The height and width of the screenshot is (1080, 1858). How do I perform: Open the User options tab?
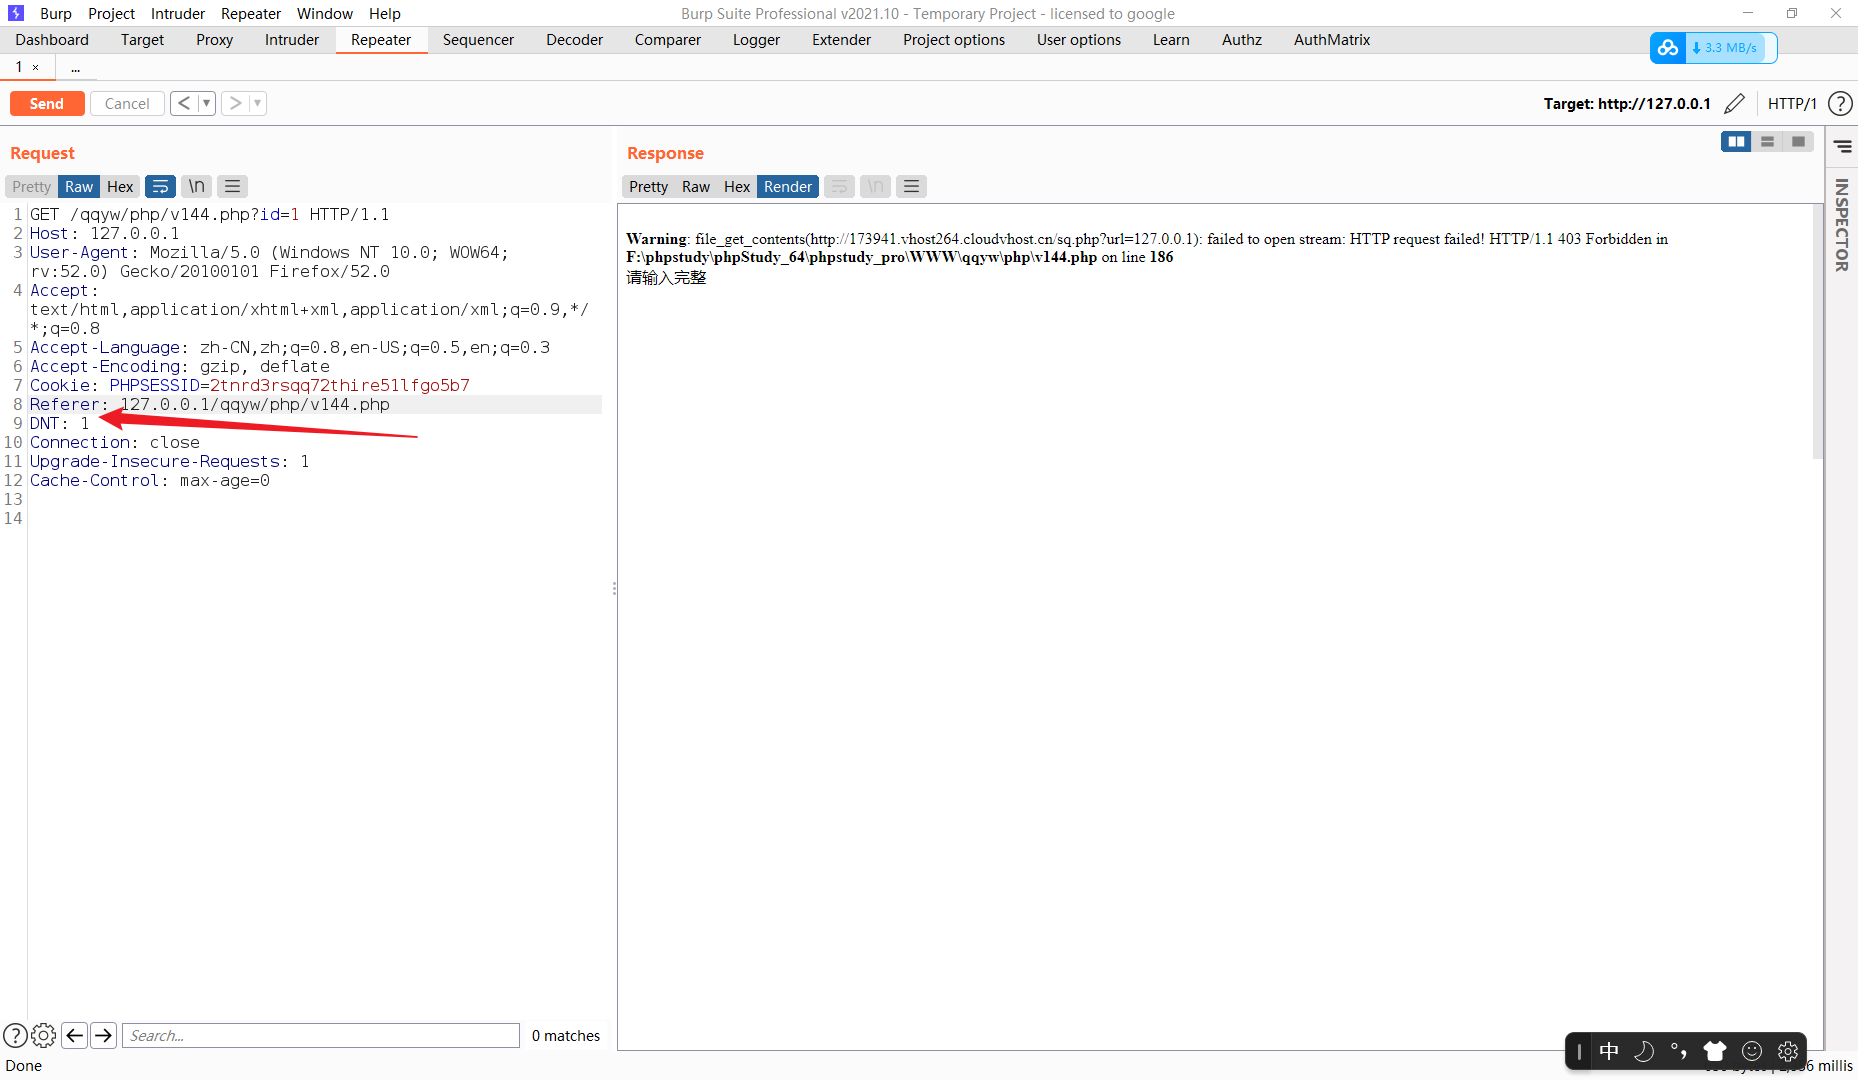1079,40
